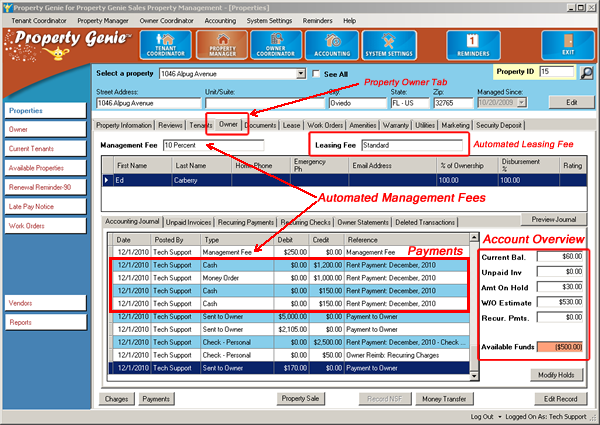The height and width of the screenshot is (425, 600).
Task: Switch to the Reviews tab
Action: click(170, 125)
